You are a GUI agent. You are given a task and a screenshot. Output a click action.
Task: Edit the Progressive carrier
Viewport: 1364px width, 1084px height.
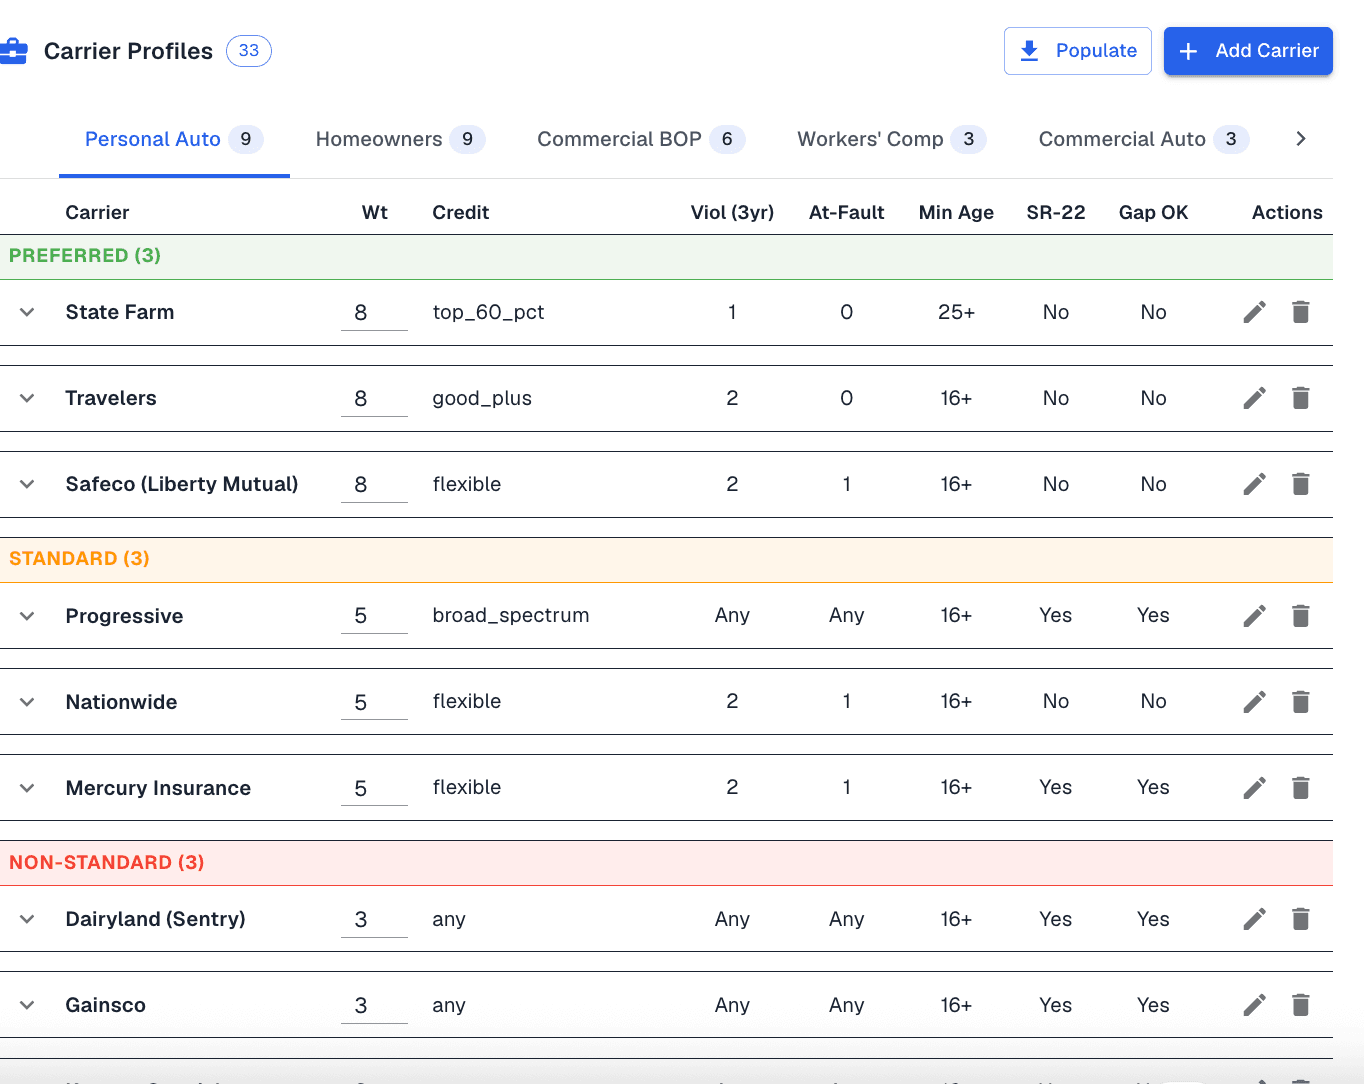pos(1254,616)
